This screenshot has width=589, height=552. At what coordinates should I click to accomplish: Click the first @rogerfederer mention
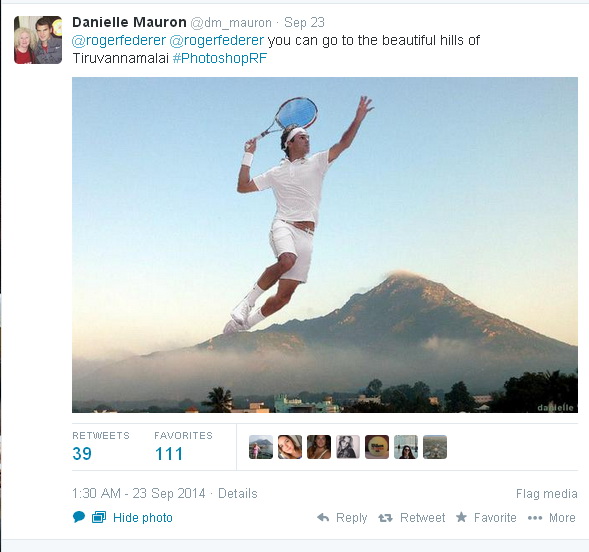(x=119, y=40)
